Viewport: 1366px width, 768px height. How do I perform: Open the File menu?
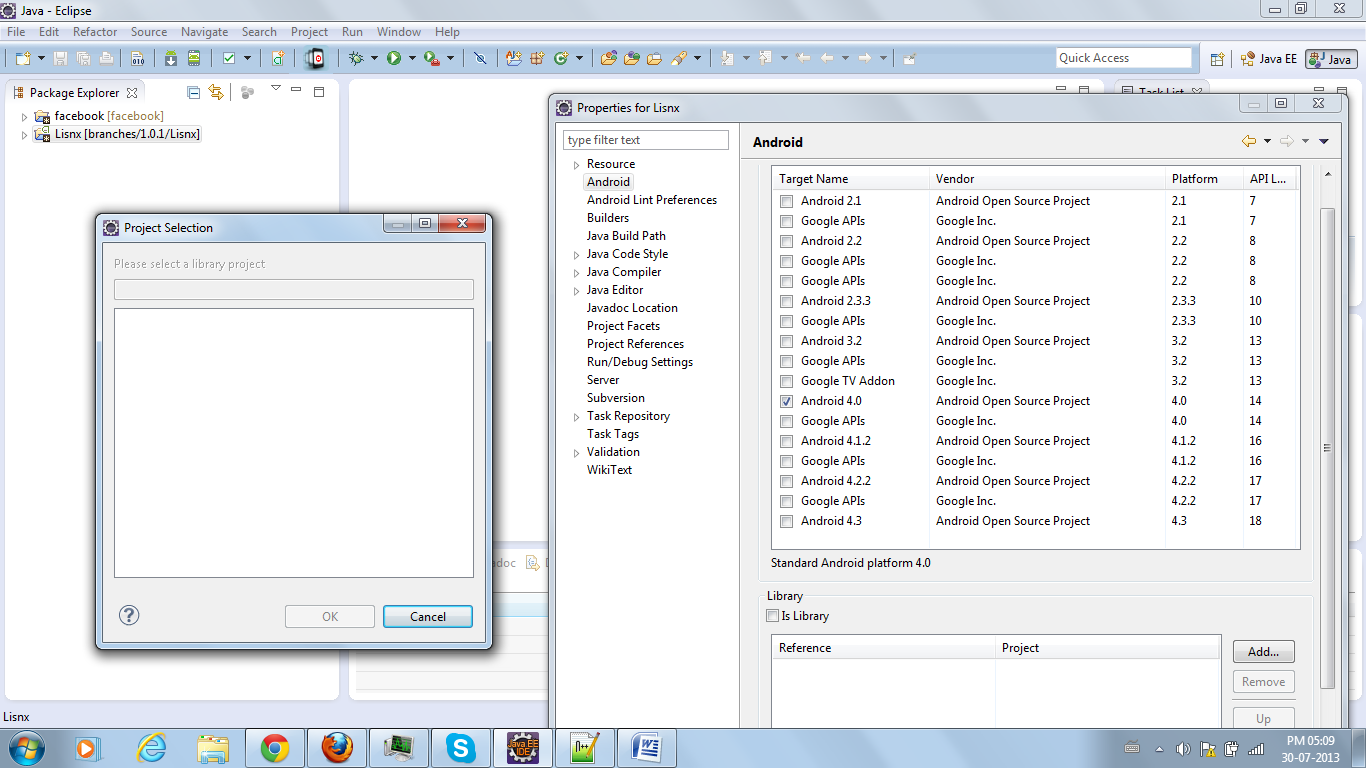[16, 32]
